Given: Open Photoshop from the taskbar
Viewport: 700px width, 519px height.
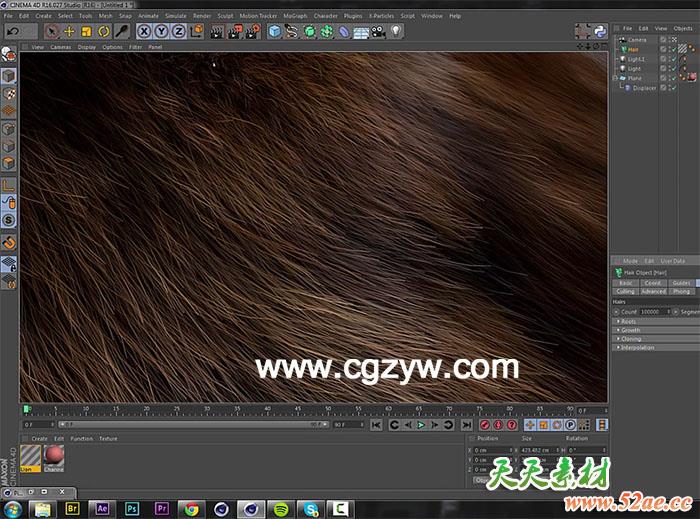Looking at the screenshot, I should [x=132, y=508].
